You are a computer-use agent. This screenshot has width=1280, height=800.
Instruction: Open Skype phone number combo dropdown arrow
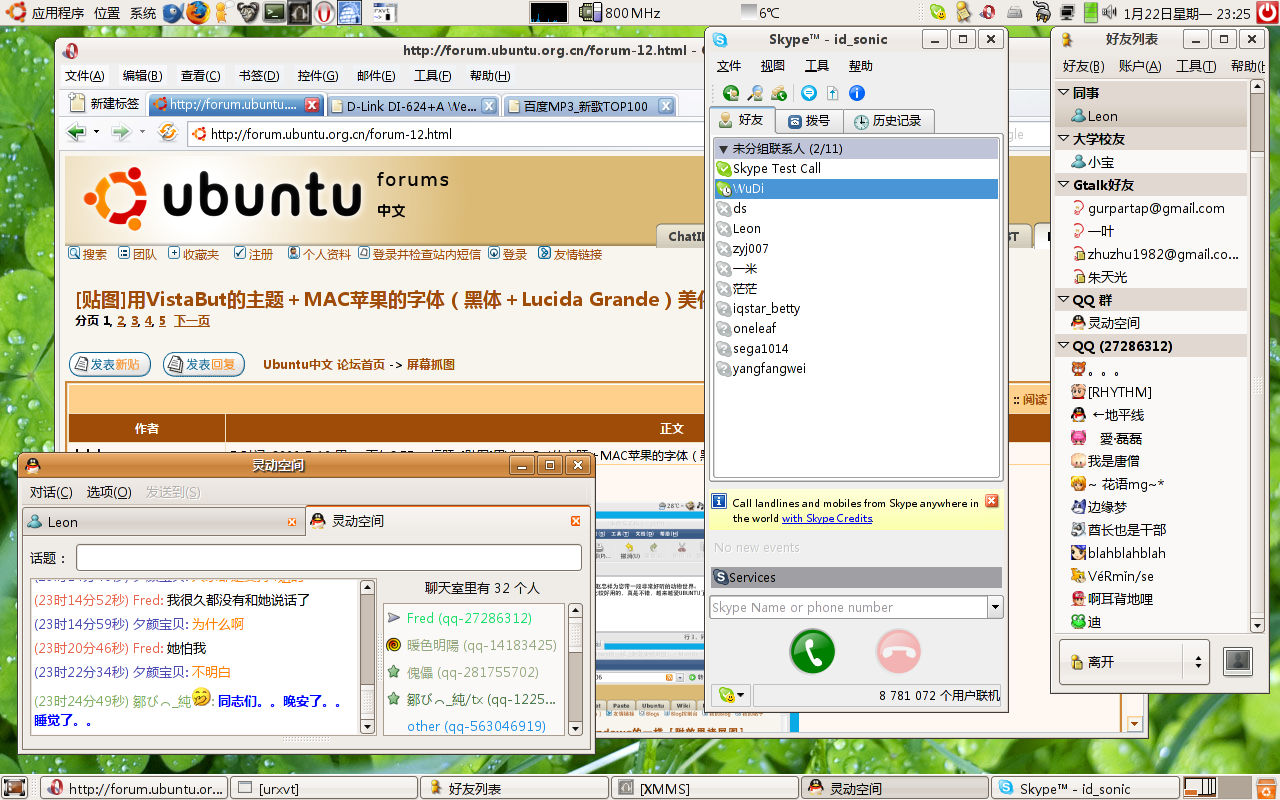pyautogui.click(x=994, y=607)
